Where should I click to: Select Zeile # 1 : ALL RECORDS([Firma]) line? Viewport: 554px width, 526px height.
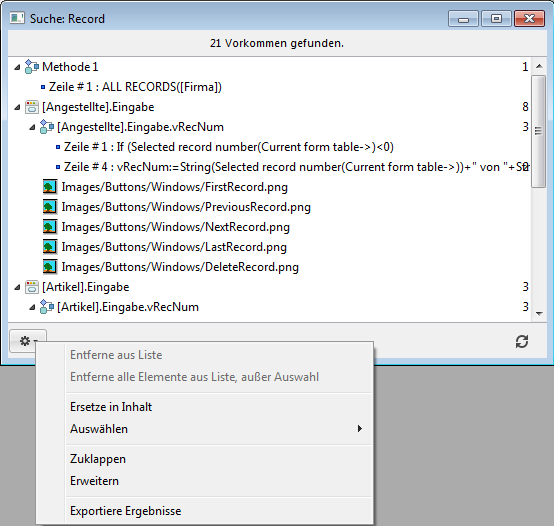tap(135, 87)
